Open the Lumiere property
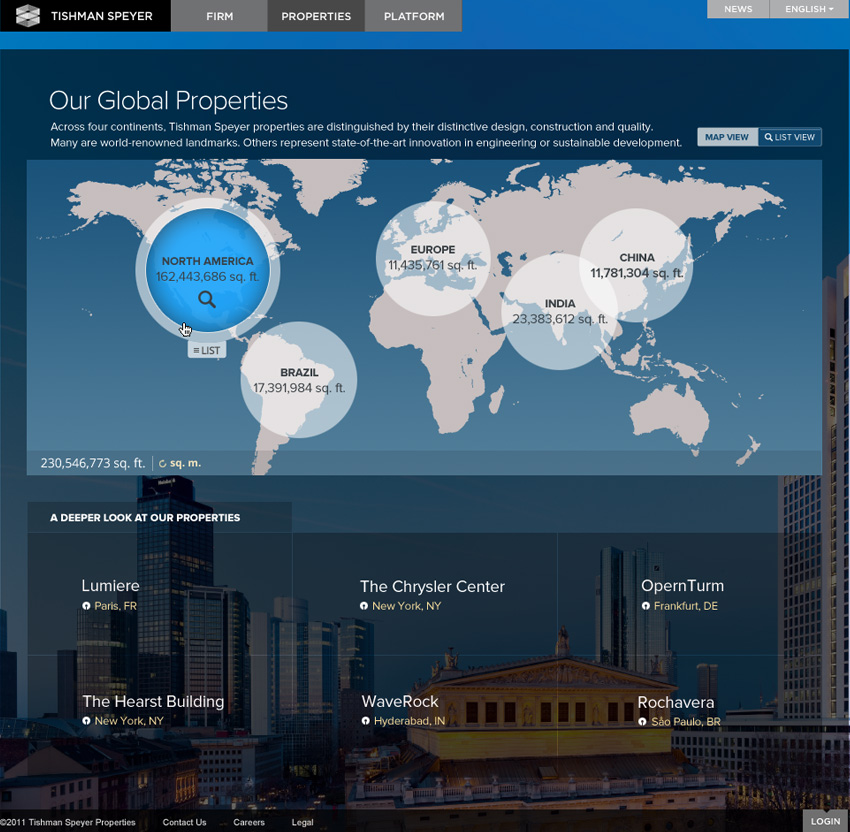 click(111, 586)
